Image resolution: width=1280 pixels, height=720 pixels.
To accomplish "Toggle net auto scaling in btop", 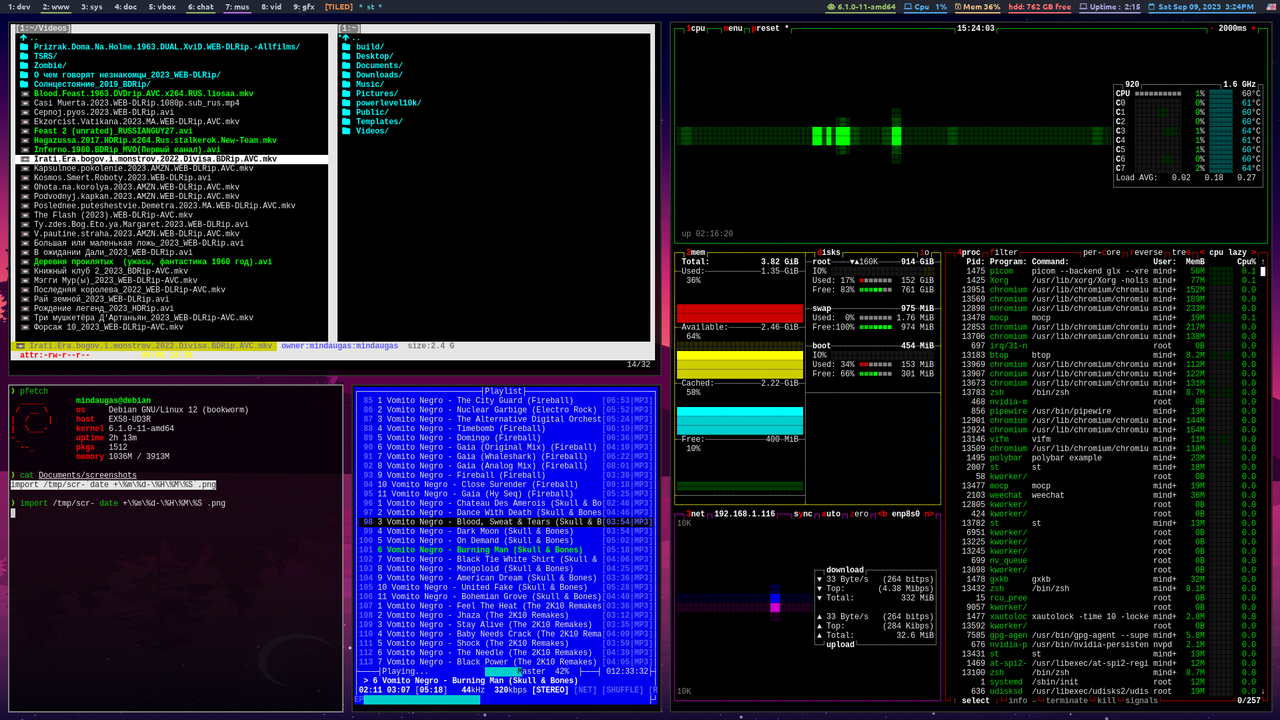I will (x=832, y=513).
